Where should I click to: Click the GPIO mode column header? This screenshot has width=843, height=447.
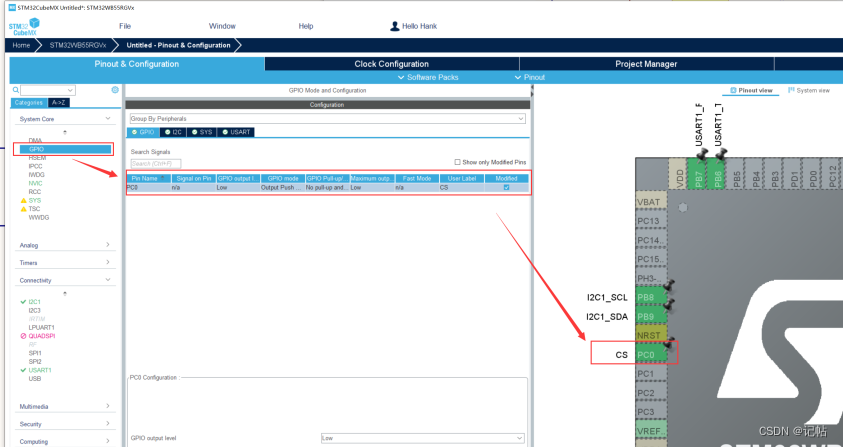pyautogui.click(x=283, y=179)
